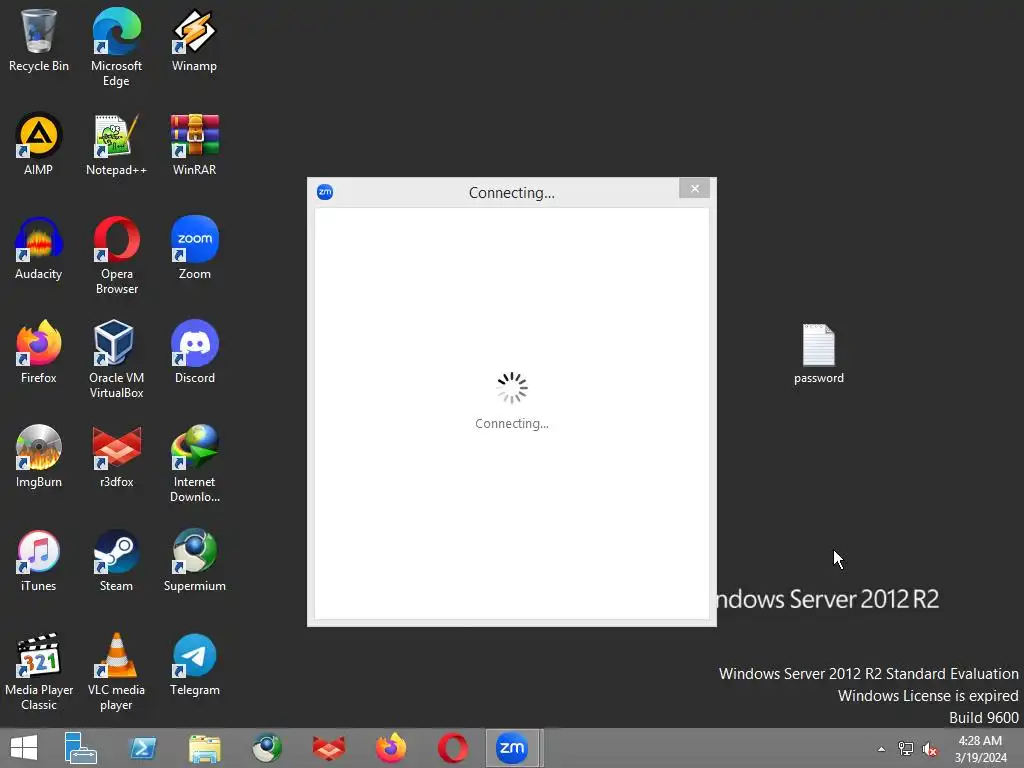Select the r3dfox desktop shortcut

tap(116, 456)
